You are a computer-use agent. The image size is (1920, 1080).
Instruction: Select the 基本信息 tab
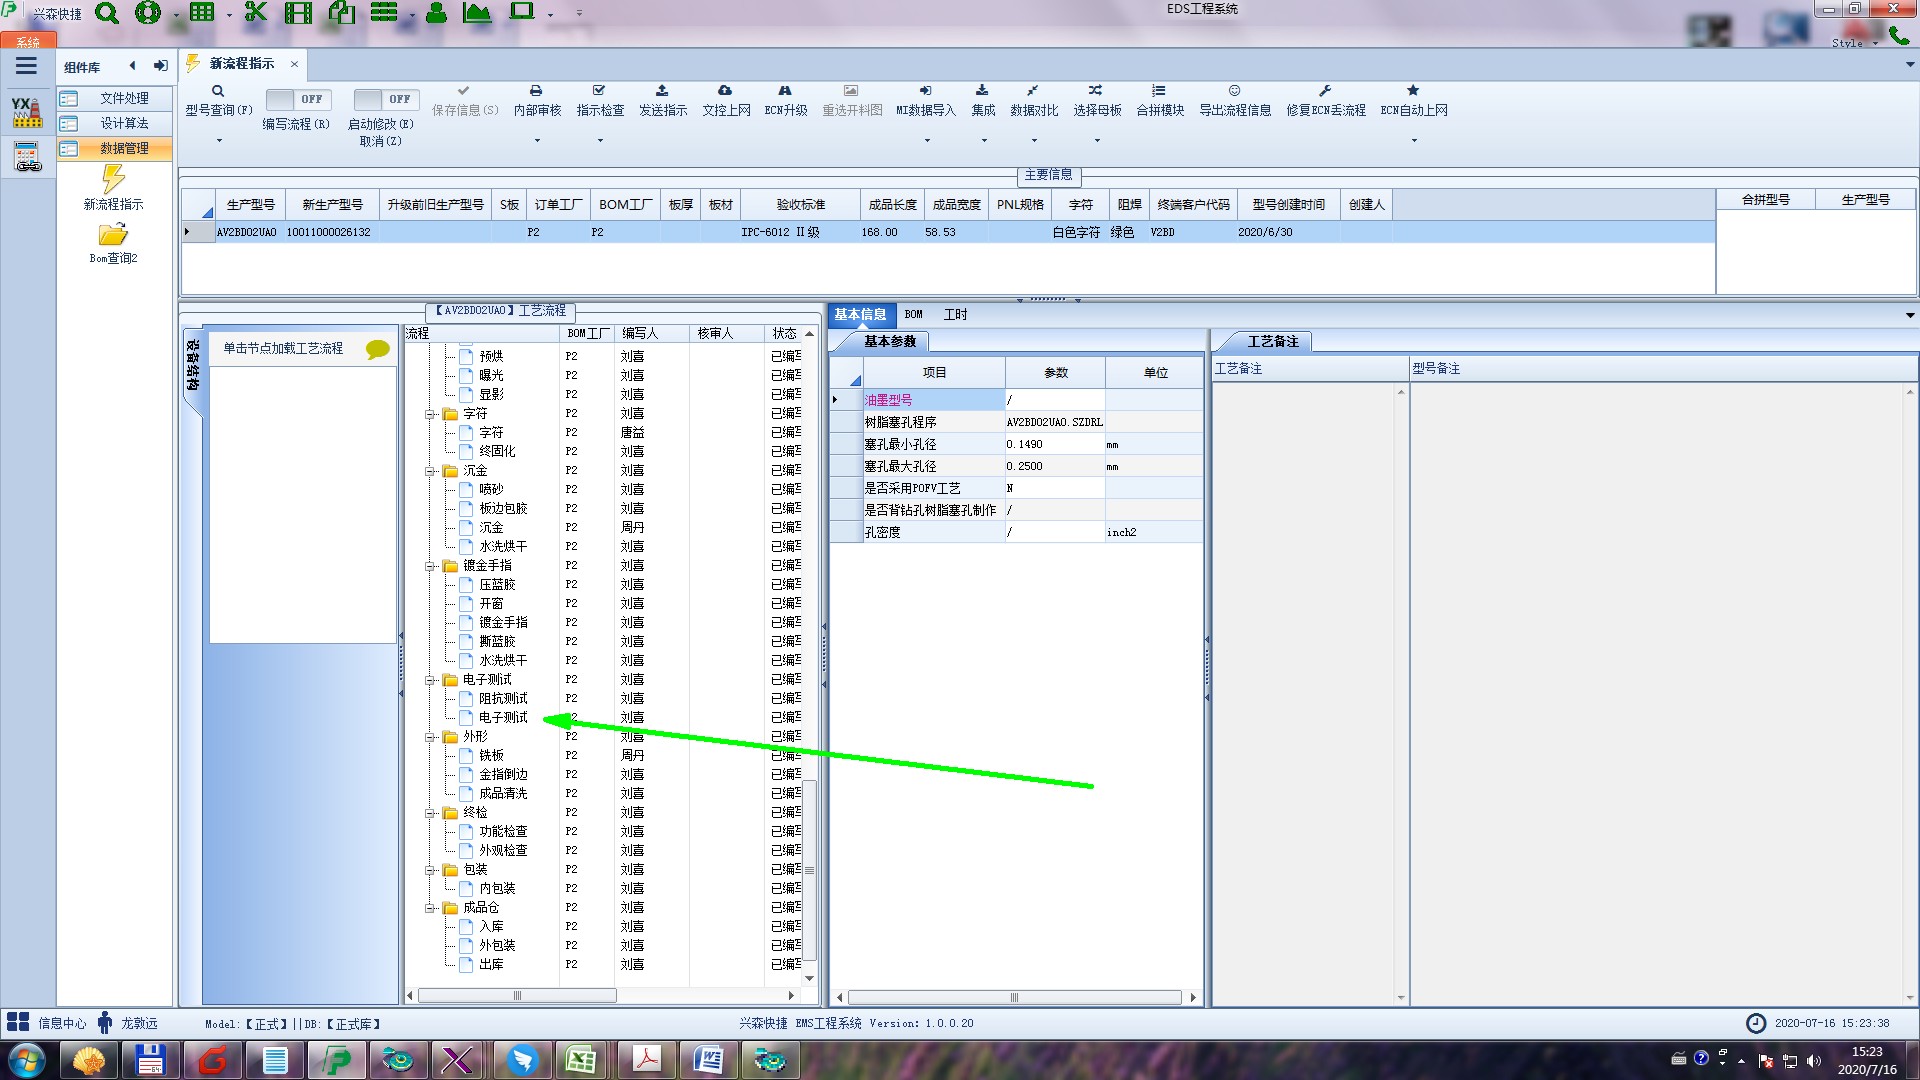click(860, 314)
